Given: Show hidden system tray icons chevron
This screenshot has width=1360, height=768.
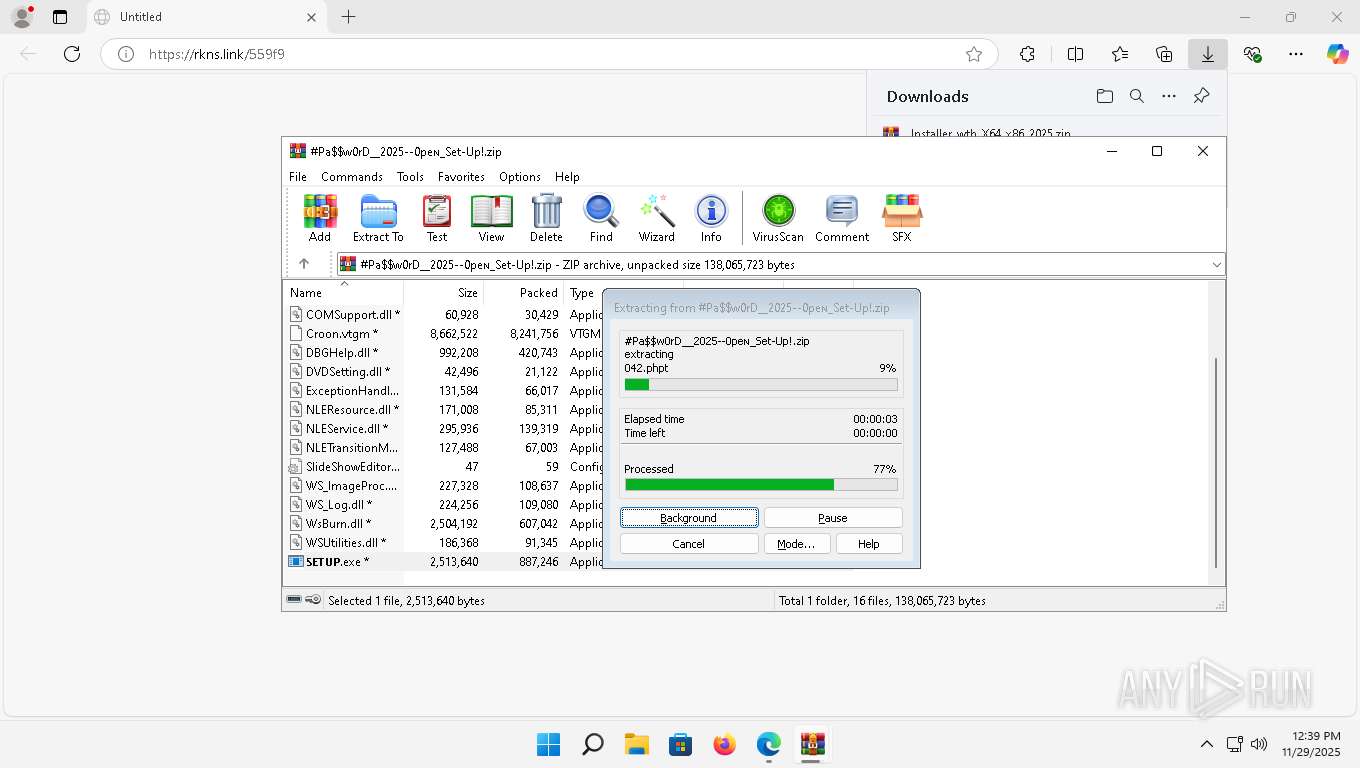Looking at the screenshot, I should pos(1207,744).
